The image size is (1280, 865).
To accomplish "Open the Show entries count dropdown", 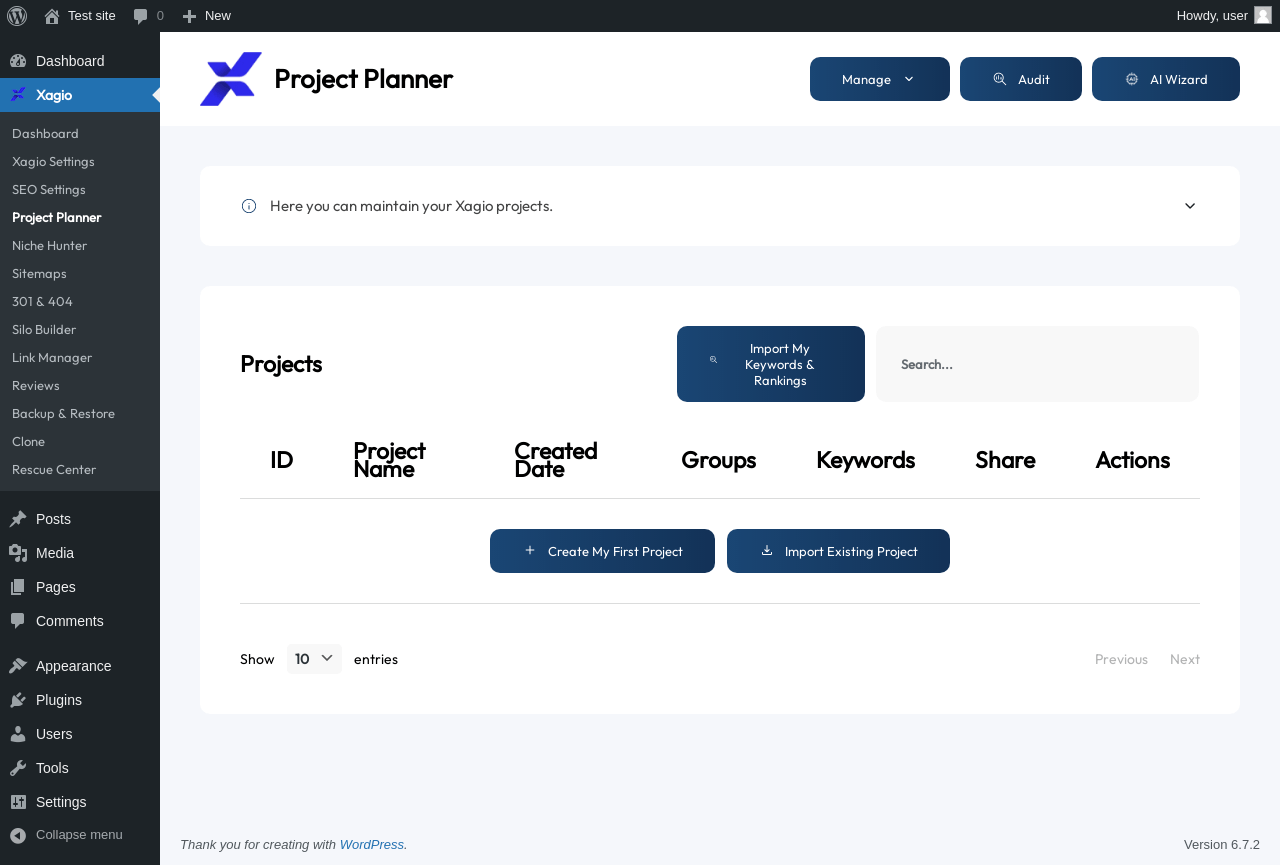I will coord(314,659).
